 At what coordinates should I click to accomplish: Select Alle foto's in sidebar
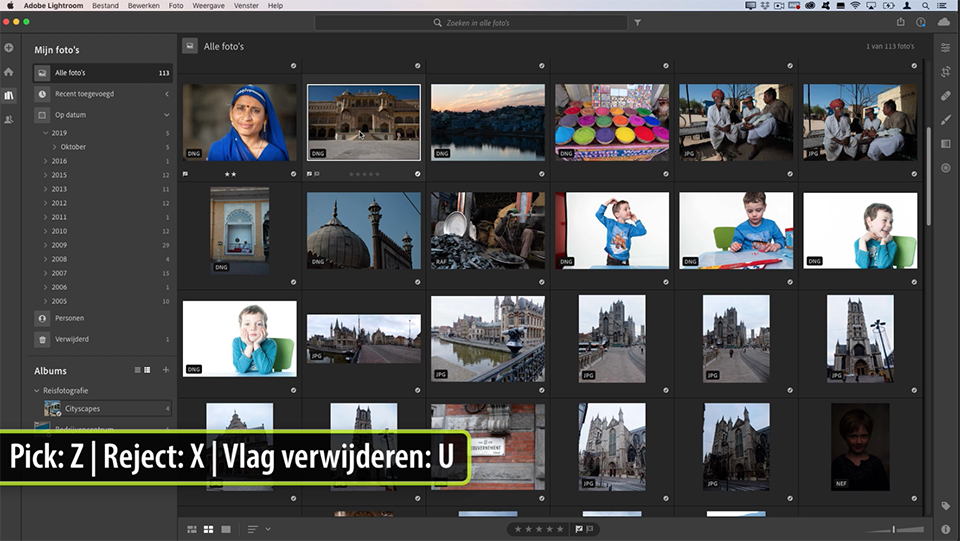[102, 73]
